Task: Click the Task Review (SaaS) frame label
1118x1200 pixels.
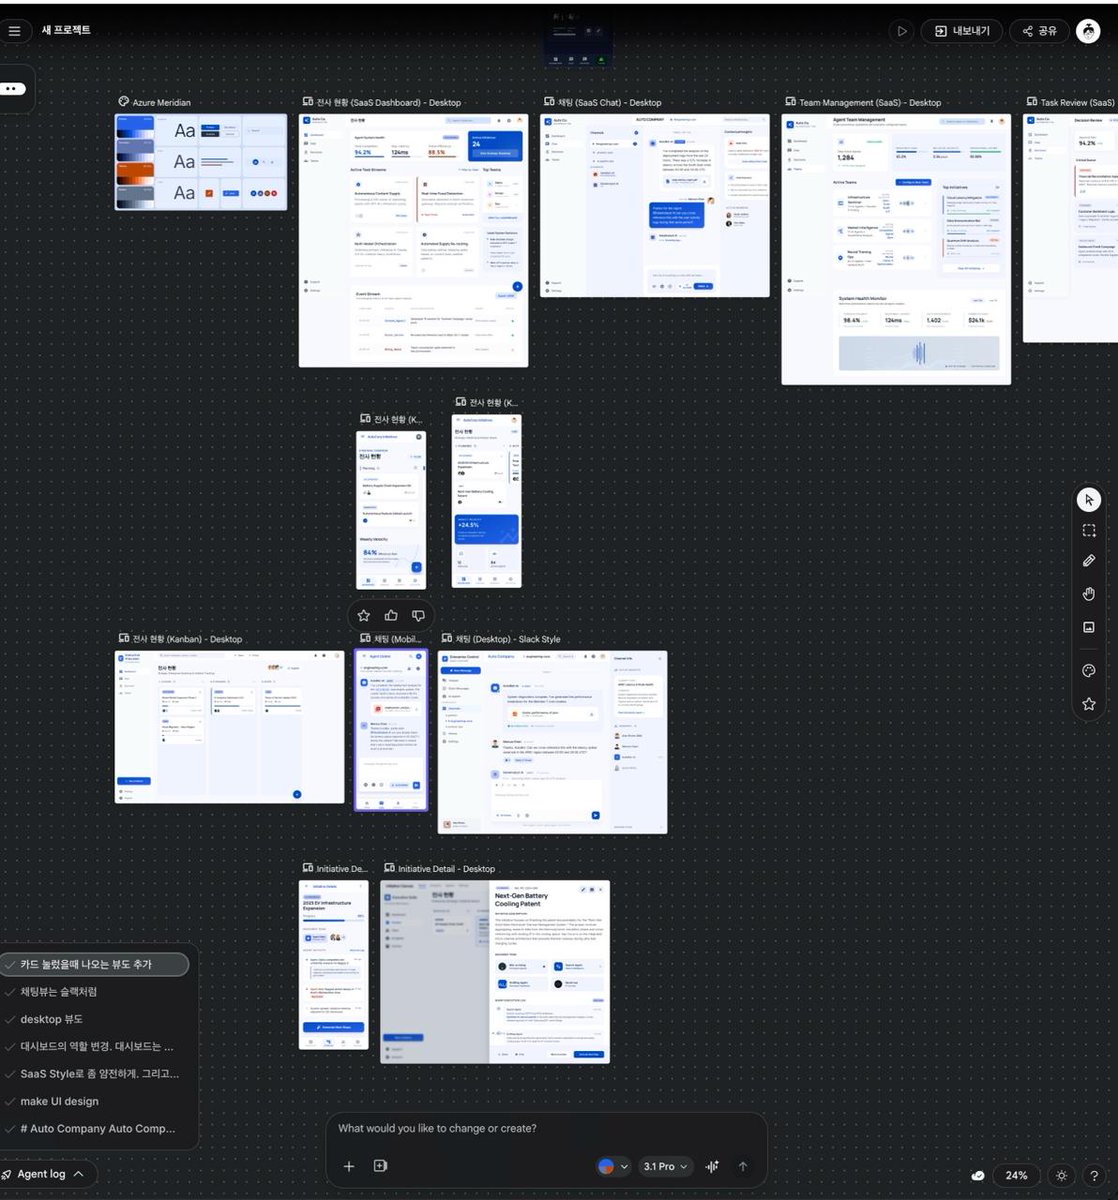Action: [1071, 102]
